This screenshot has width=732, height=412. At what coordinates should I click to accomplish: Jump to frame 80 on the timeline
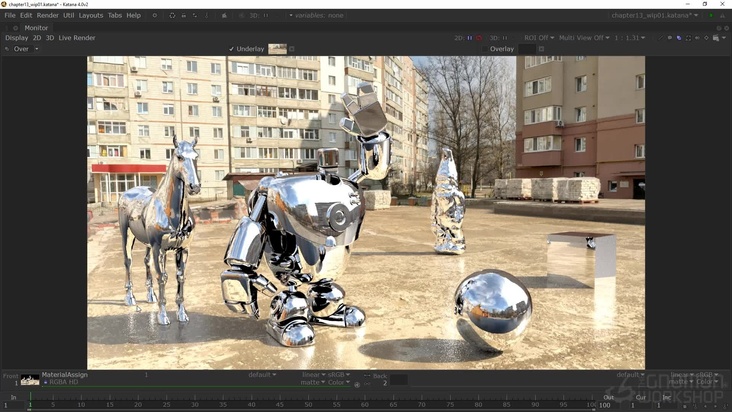coord(479,405)
